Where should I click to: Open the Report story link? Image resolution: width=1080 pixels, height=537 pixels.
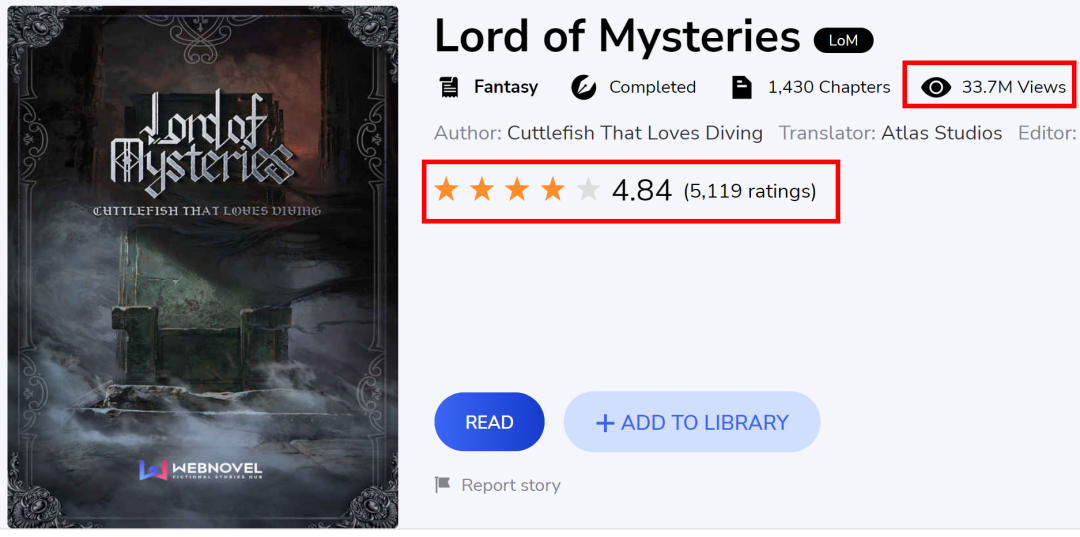(x=511, y=485)
